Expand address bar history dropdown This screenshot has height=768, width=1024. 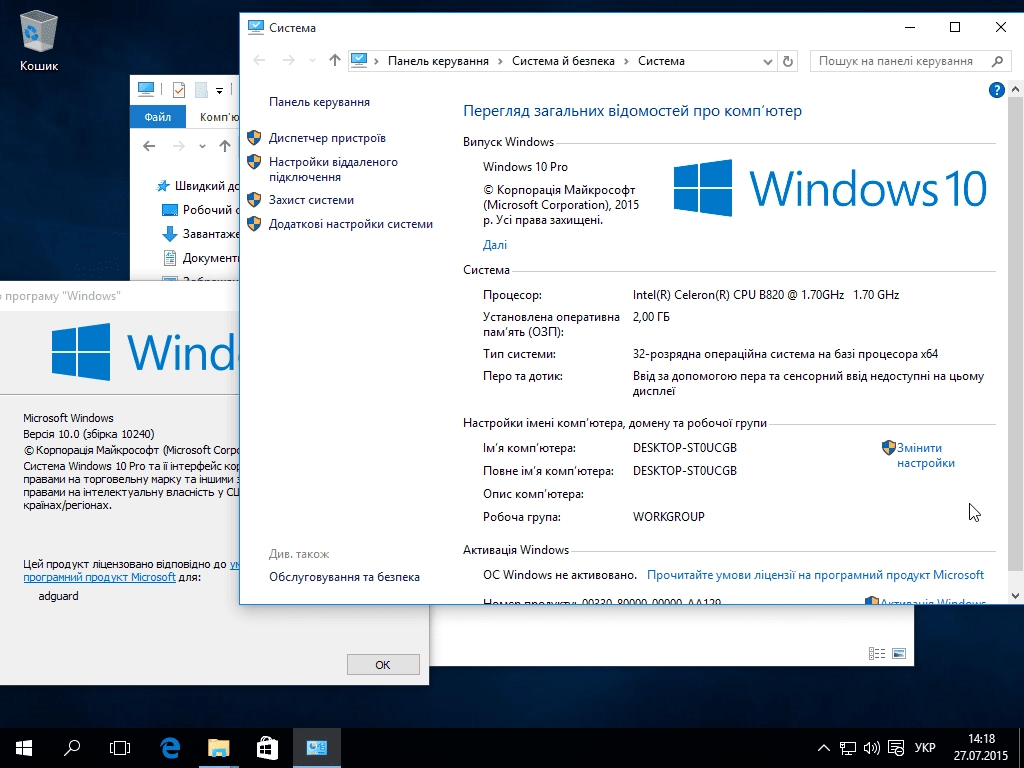coord(768,61)
